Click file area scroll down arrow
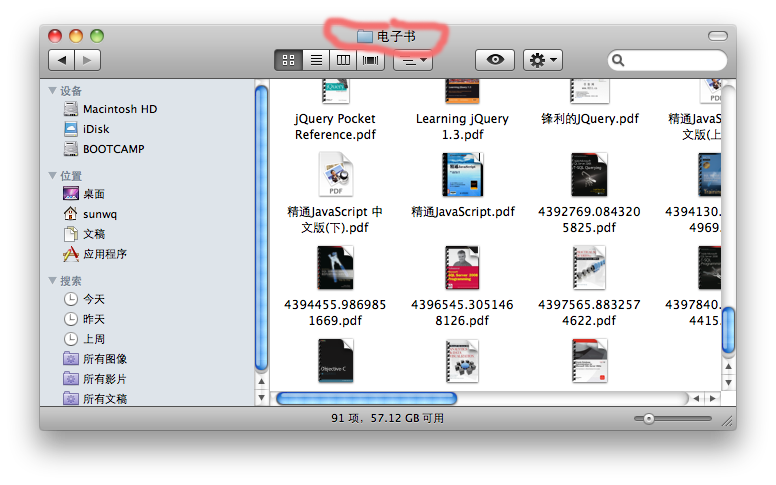The height and width of the screenshot is (485, 776). pos(728,383)
